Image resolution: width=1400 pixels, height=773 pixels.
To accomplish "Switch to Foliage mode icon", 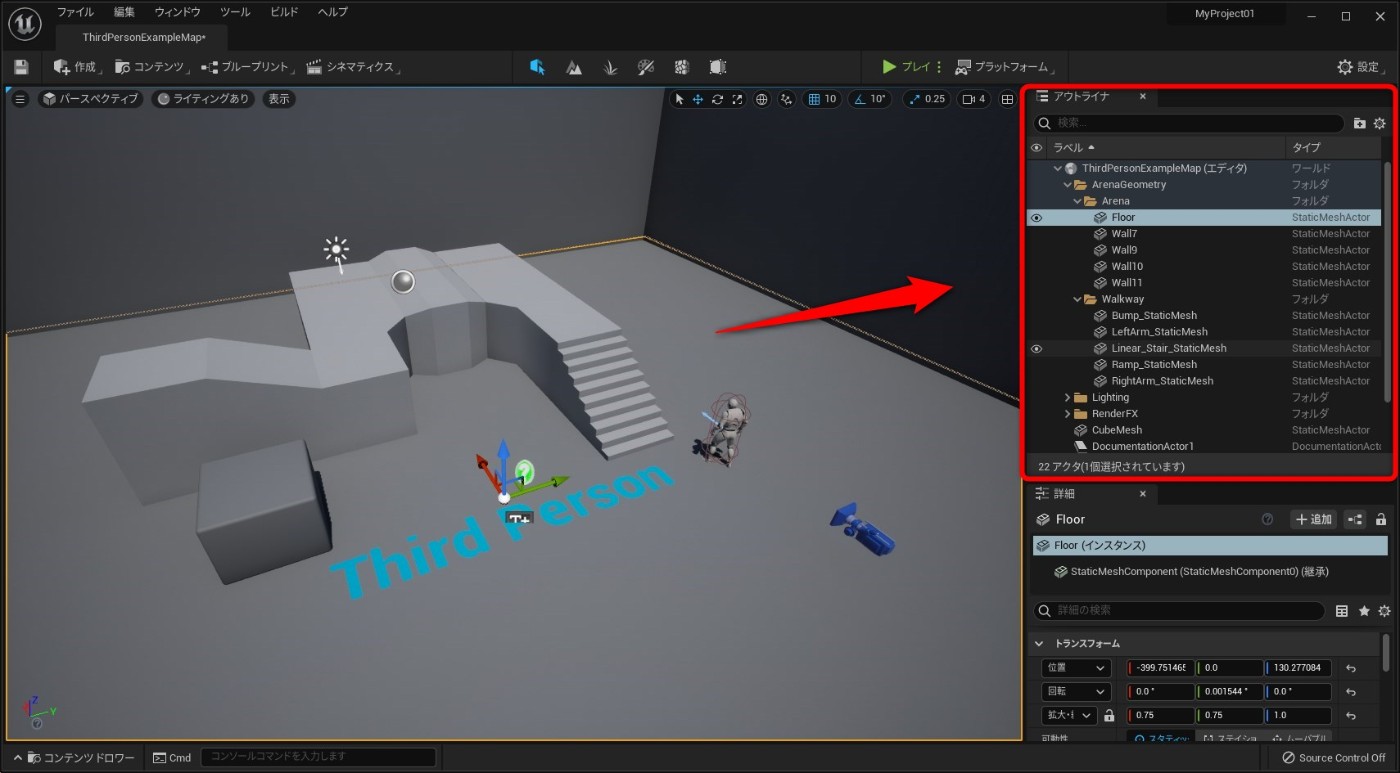I will 610,67.
